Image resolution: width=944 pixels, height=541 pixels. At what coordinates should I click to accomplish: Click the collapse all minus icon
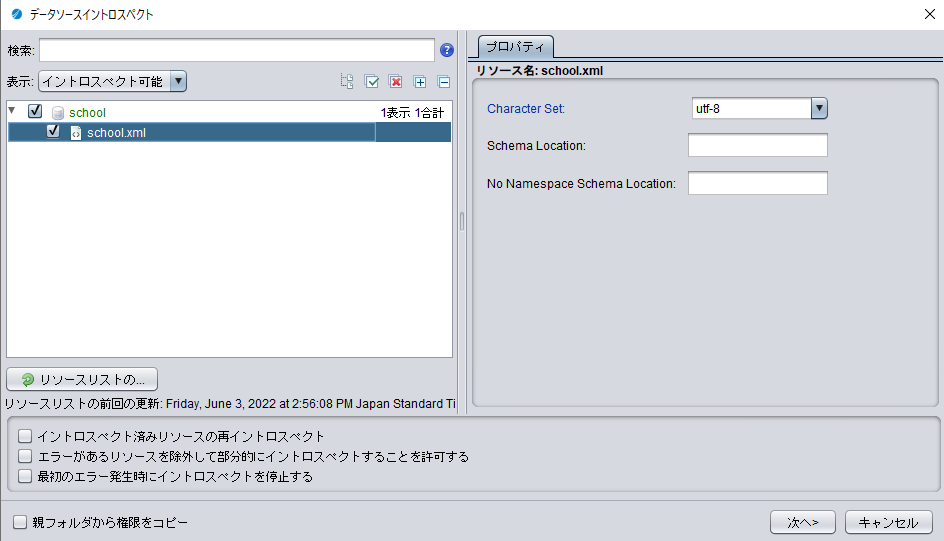(x=444, y=81)
